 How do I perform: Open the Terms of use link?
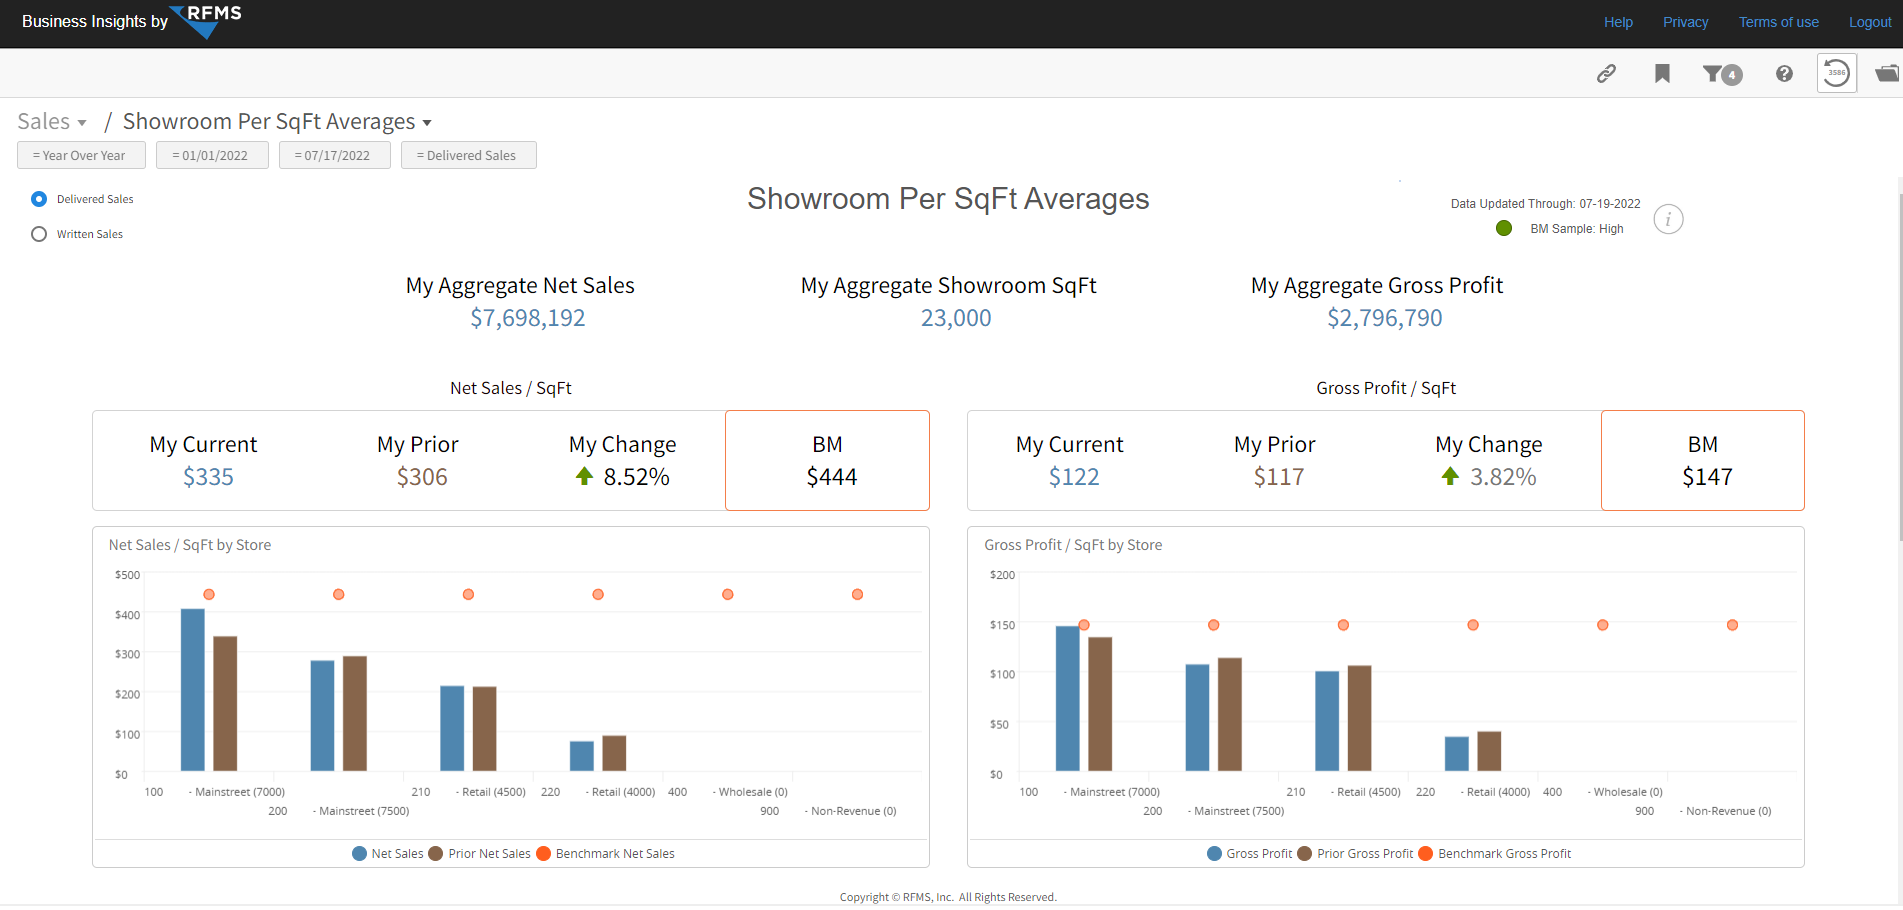click(x=1778, y=22)
